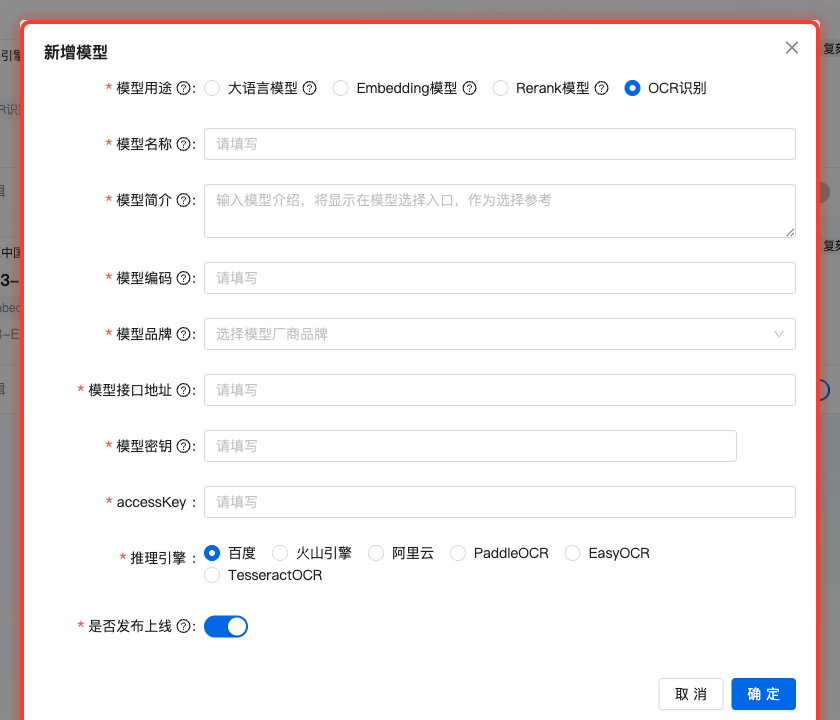Open the 是否发布上线 help tooltip icon
The width and height of the screenshot is (840, 720).
tap(184, 626)
